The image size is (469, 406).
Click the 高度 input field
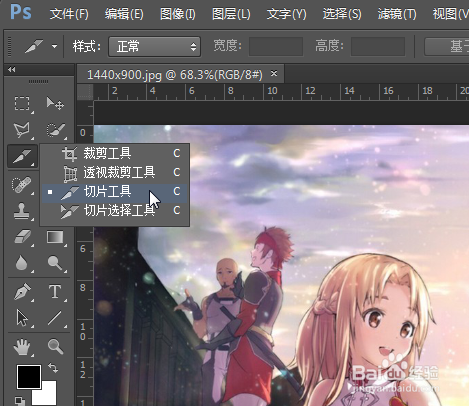pos(378,46)
